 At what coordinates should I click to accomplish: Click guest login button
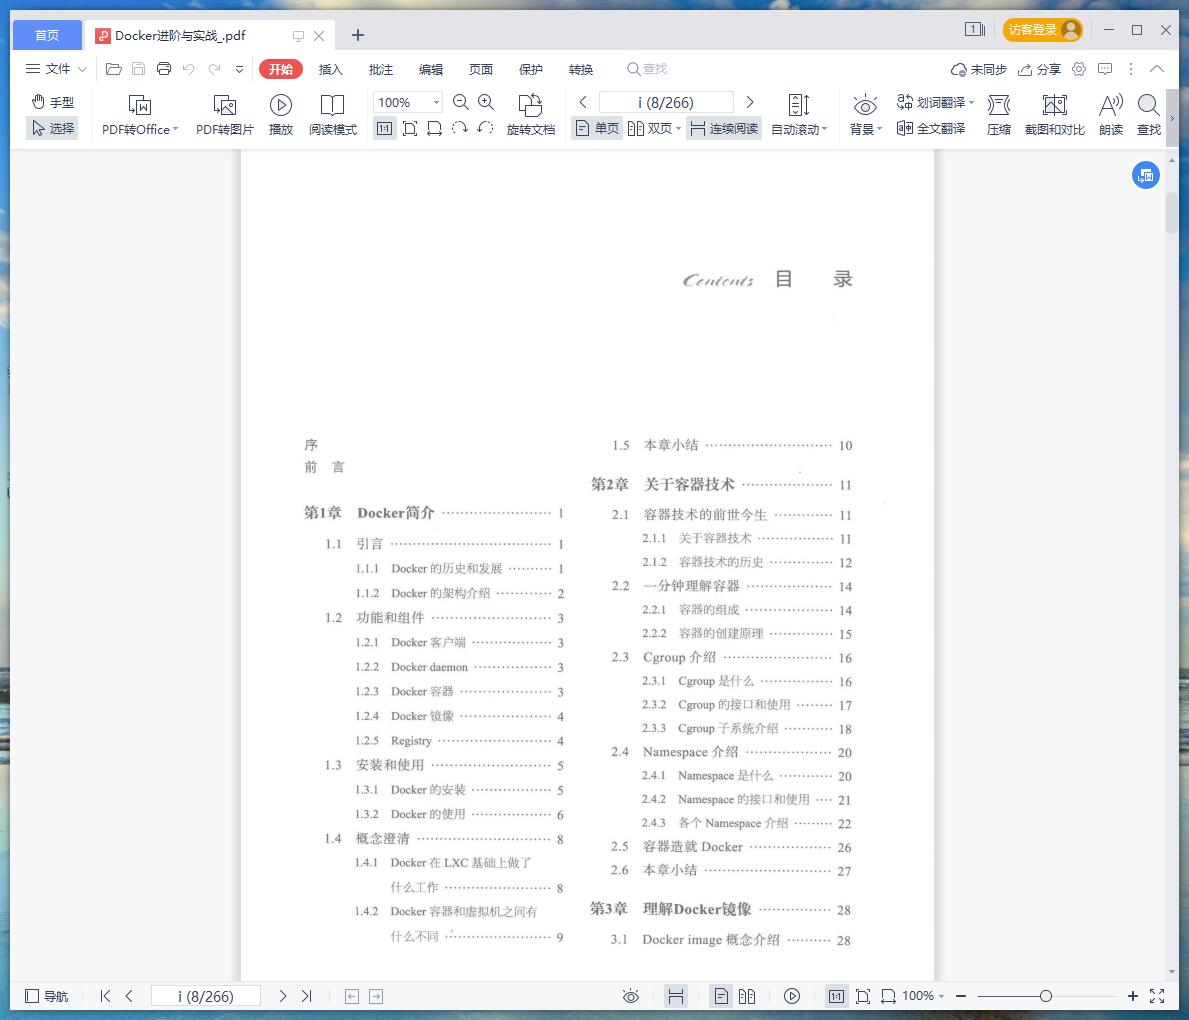pos(1043,30)
